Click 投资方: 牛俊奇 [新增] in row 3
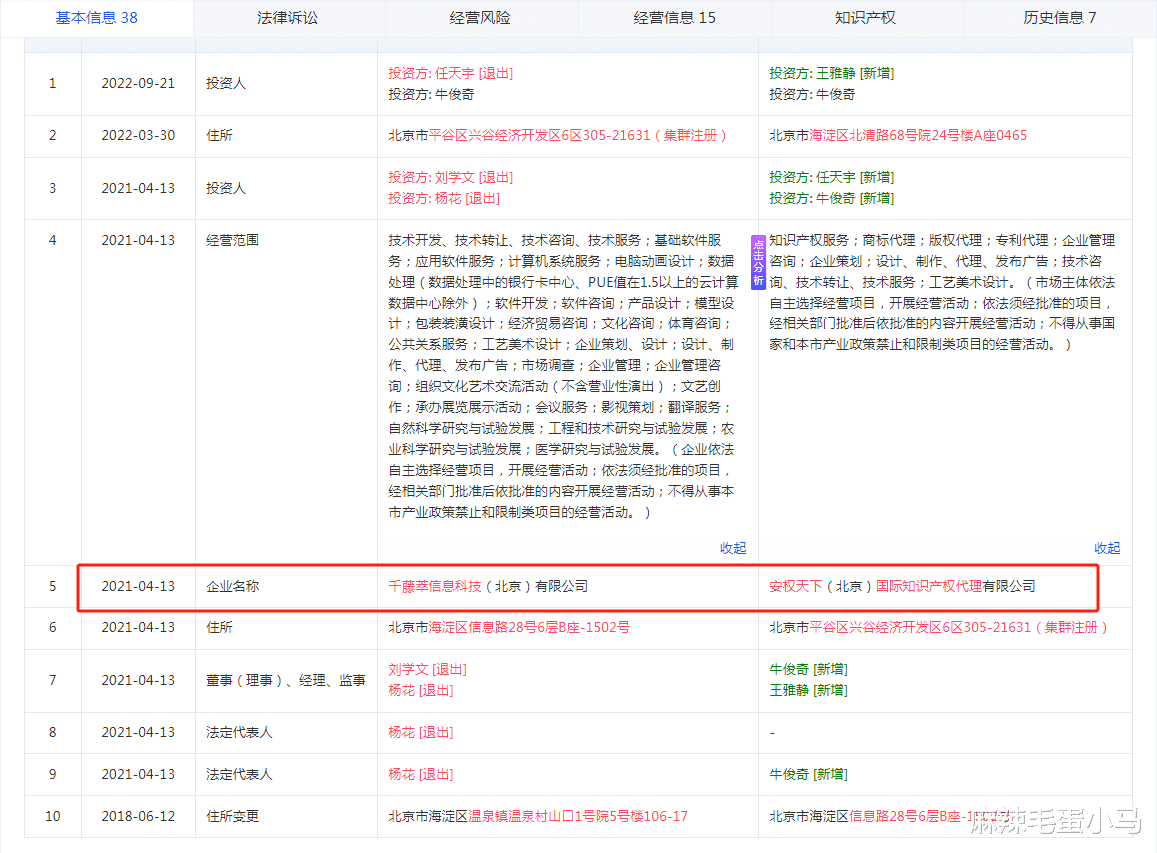Viewport: 1157px width, 853px height. pos(832,198)
